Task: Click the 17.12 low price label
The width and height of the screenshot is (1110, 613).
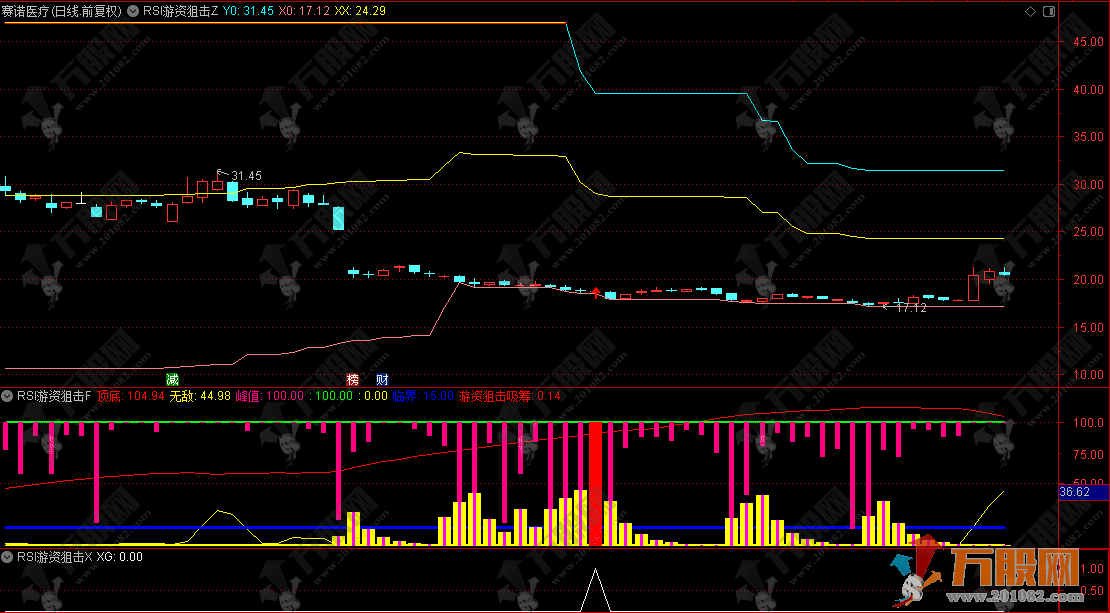Action: coord(910,308)
